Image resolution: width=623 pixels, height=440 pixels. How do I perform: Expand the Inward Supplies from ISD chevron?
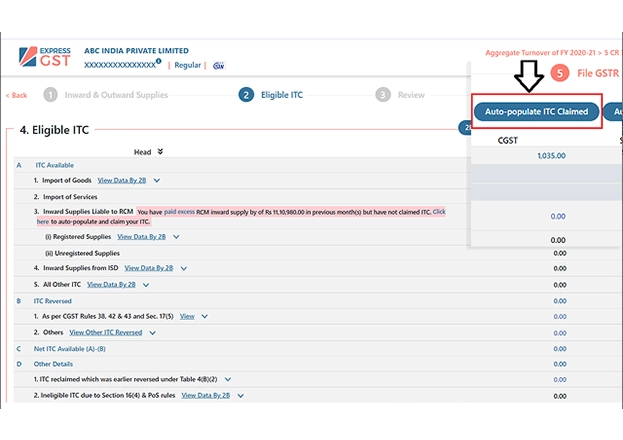(185, 268)
